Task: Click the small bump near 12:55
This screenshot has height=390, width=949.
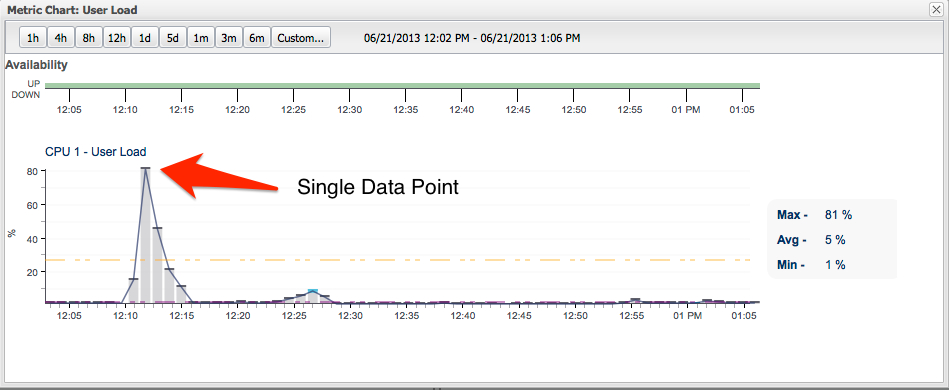Action: (635, 300)
